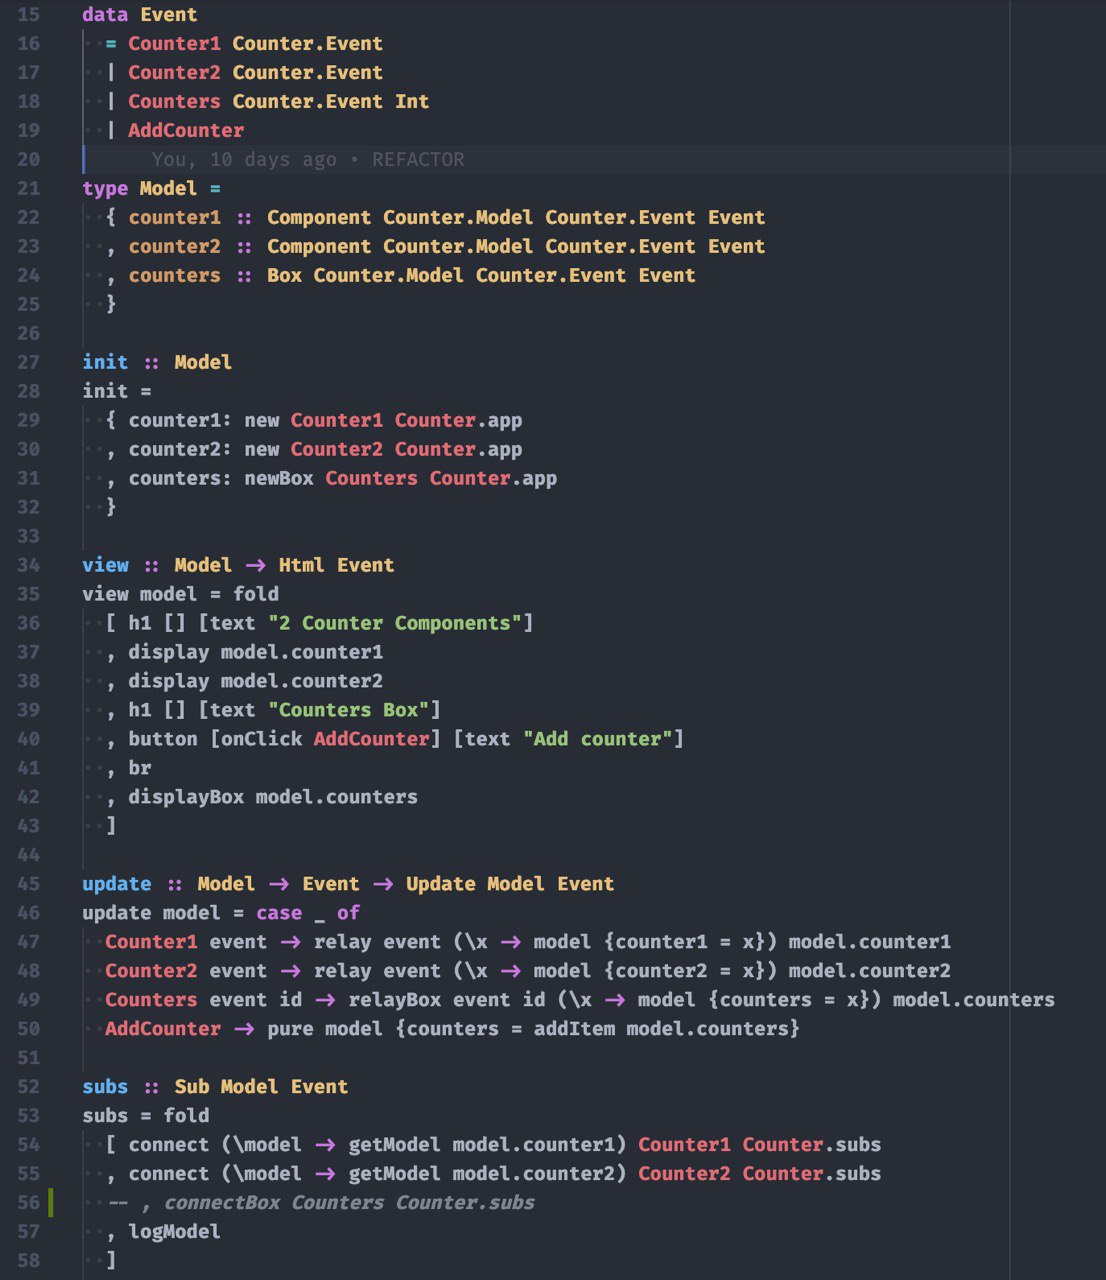The height and width of the screenshot is (1280, 1106).
Task: Click the string "2 Counter Components"
Action: point(395,624)
